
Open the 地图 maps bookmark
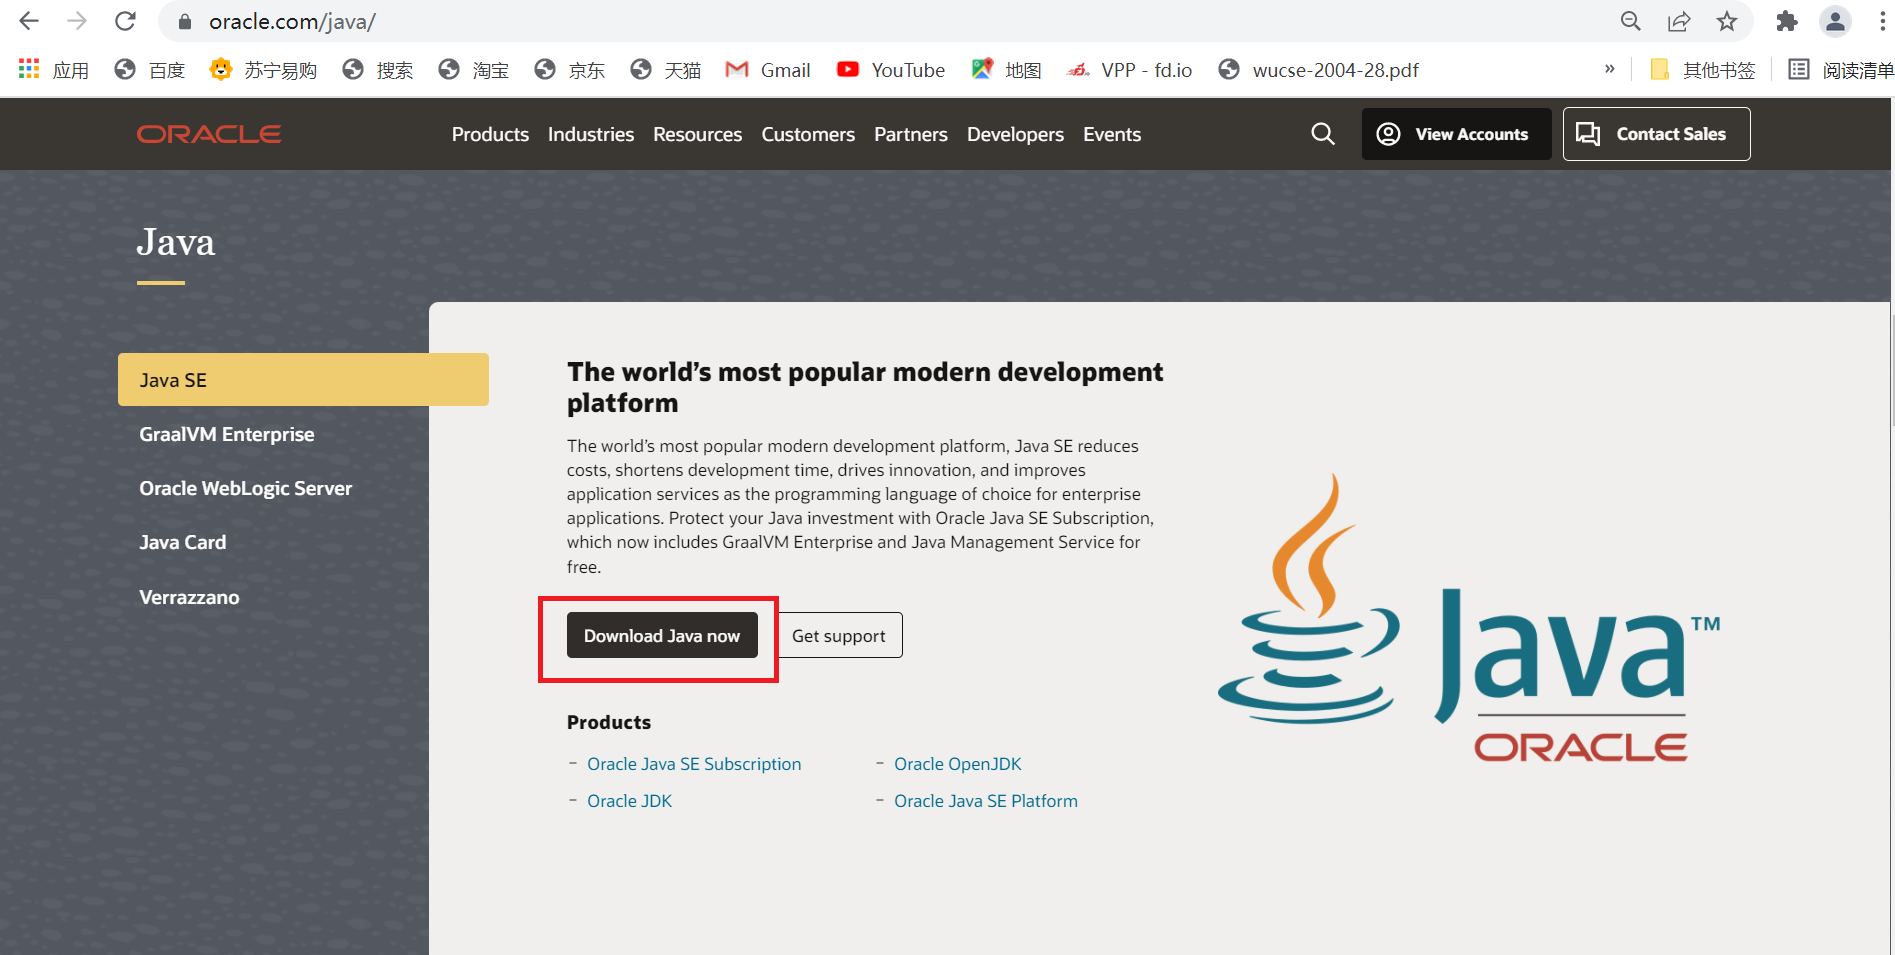pos(1007,70)
